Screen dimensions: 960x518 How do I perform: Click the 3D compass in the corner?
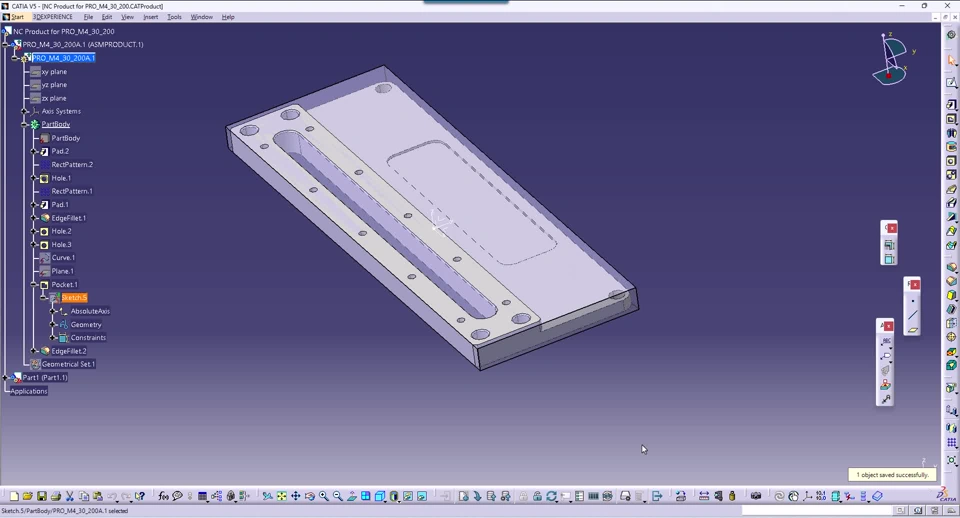pos(891,60)
